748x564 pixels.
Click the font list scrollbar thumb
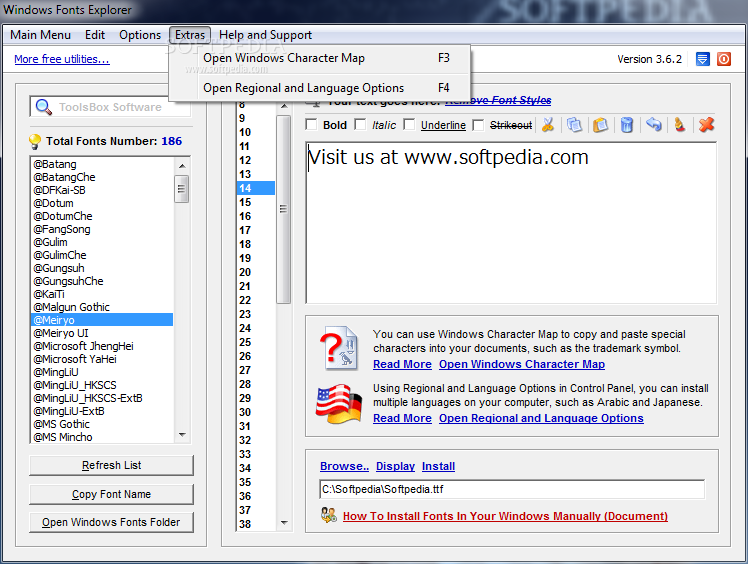click(x=182, y=189)
